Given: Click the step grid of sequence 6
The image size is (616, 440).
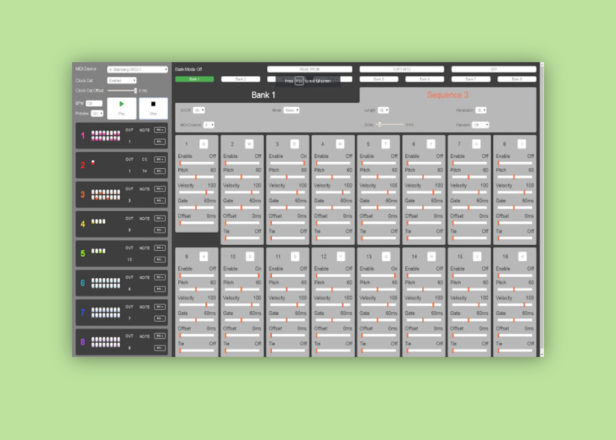Looking at the screenshot, I should tap(106, 283).
